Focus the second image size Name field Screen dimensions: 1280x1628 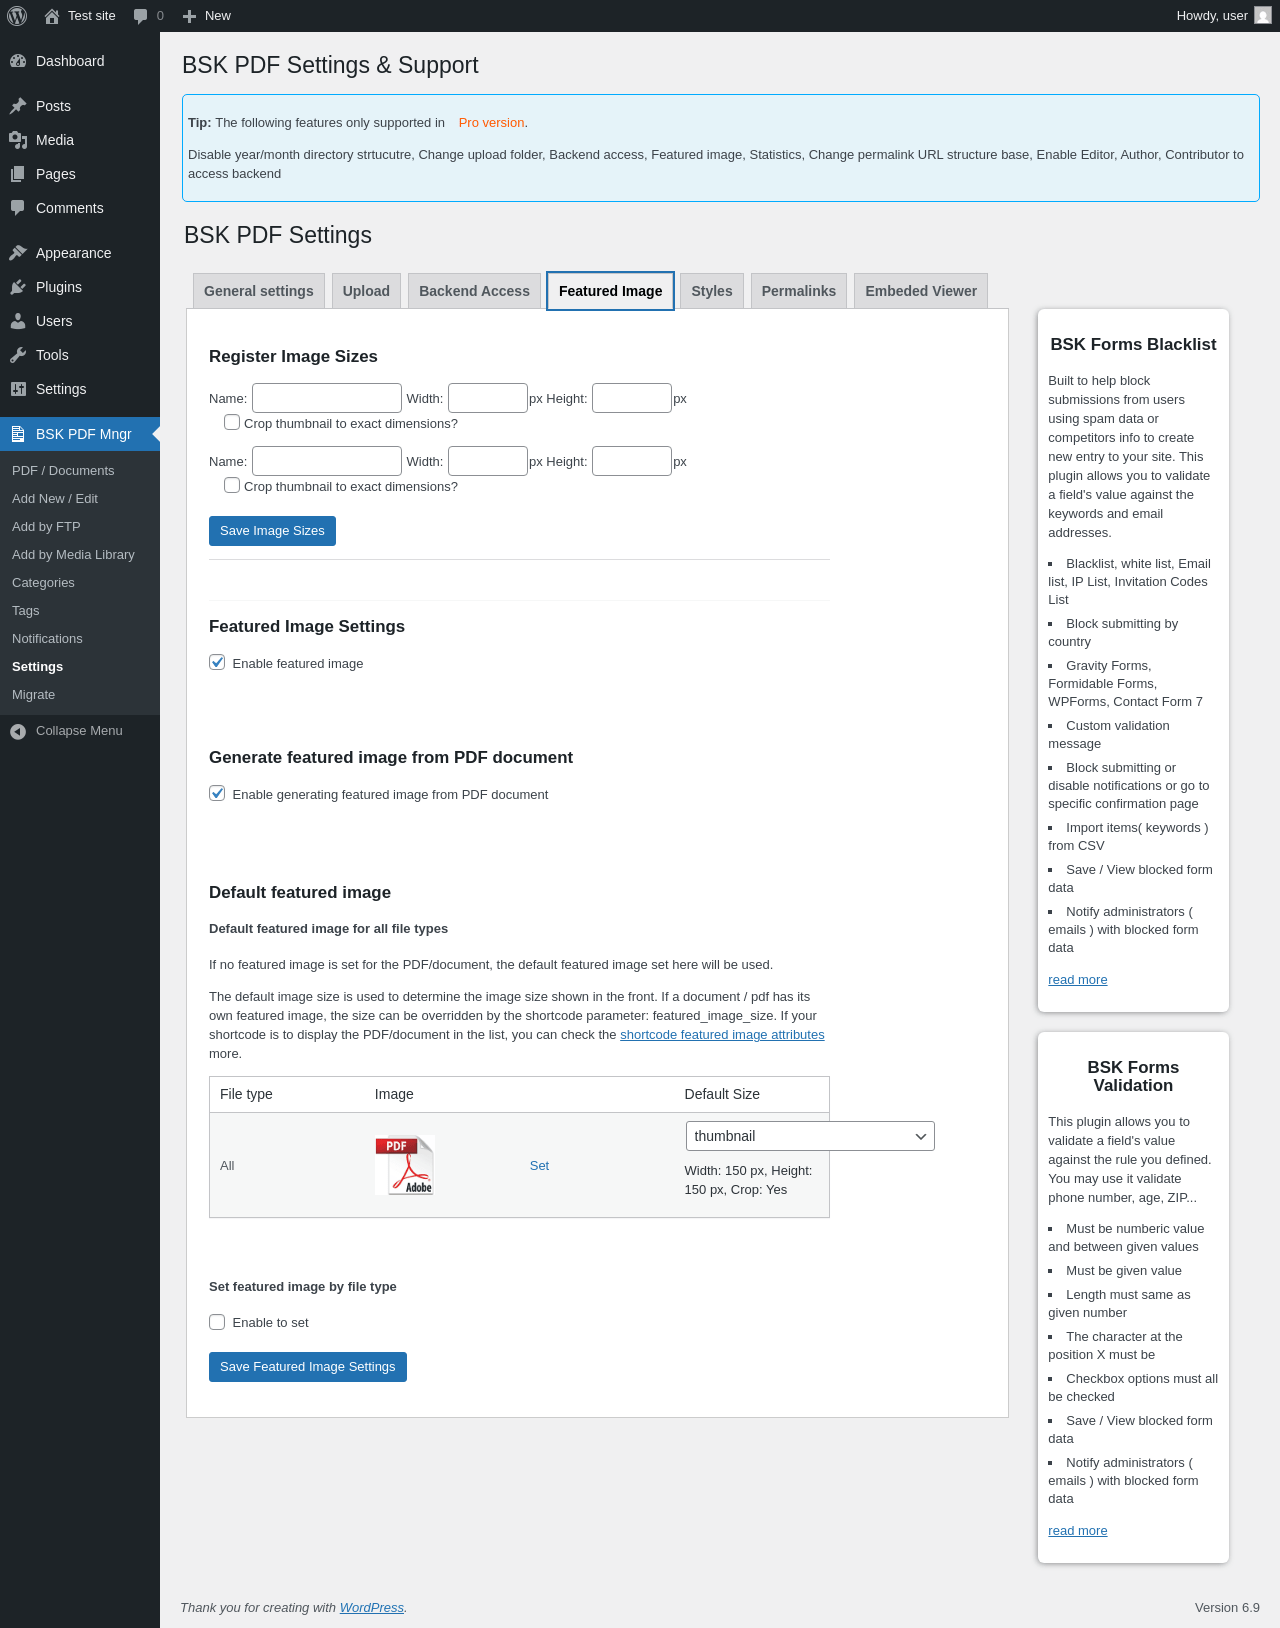(x=327, y=461)
